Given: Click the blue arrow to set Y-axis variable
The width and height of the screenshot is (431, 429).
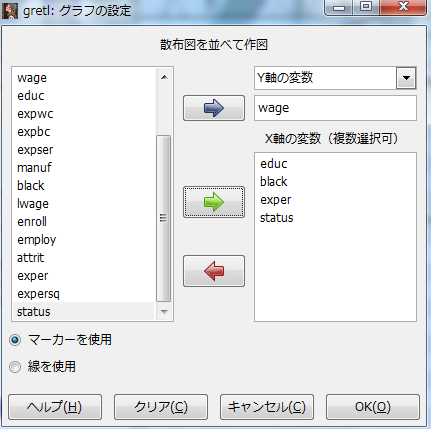Looking at the screenshot, I should [x=214, y=108].
